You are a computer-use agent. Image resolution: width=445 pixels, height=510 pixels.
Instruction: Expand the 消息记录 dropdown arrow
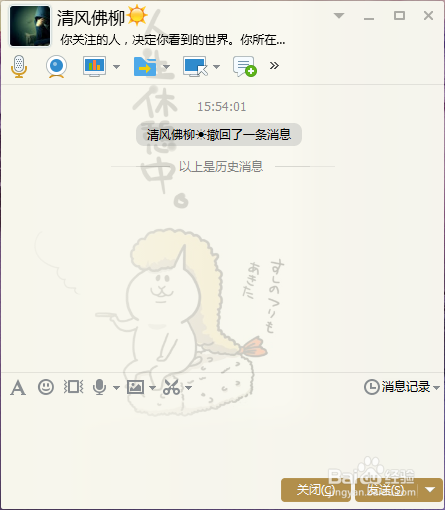436,388
